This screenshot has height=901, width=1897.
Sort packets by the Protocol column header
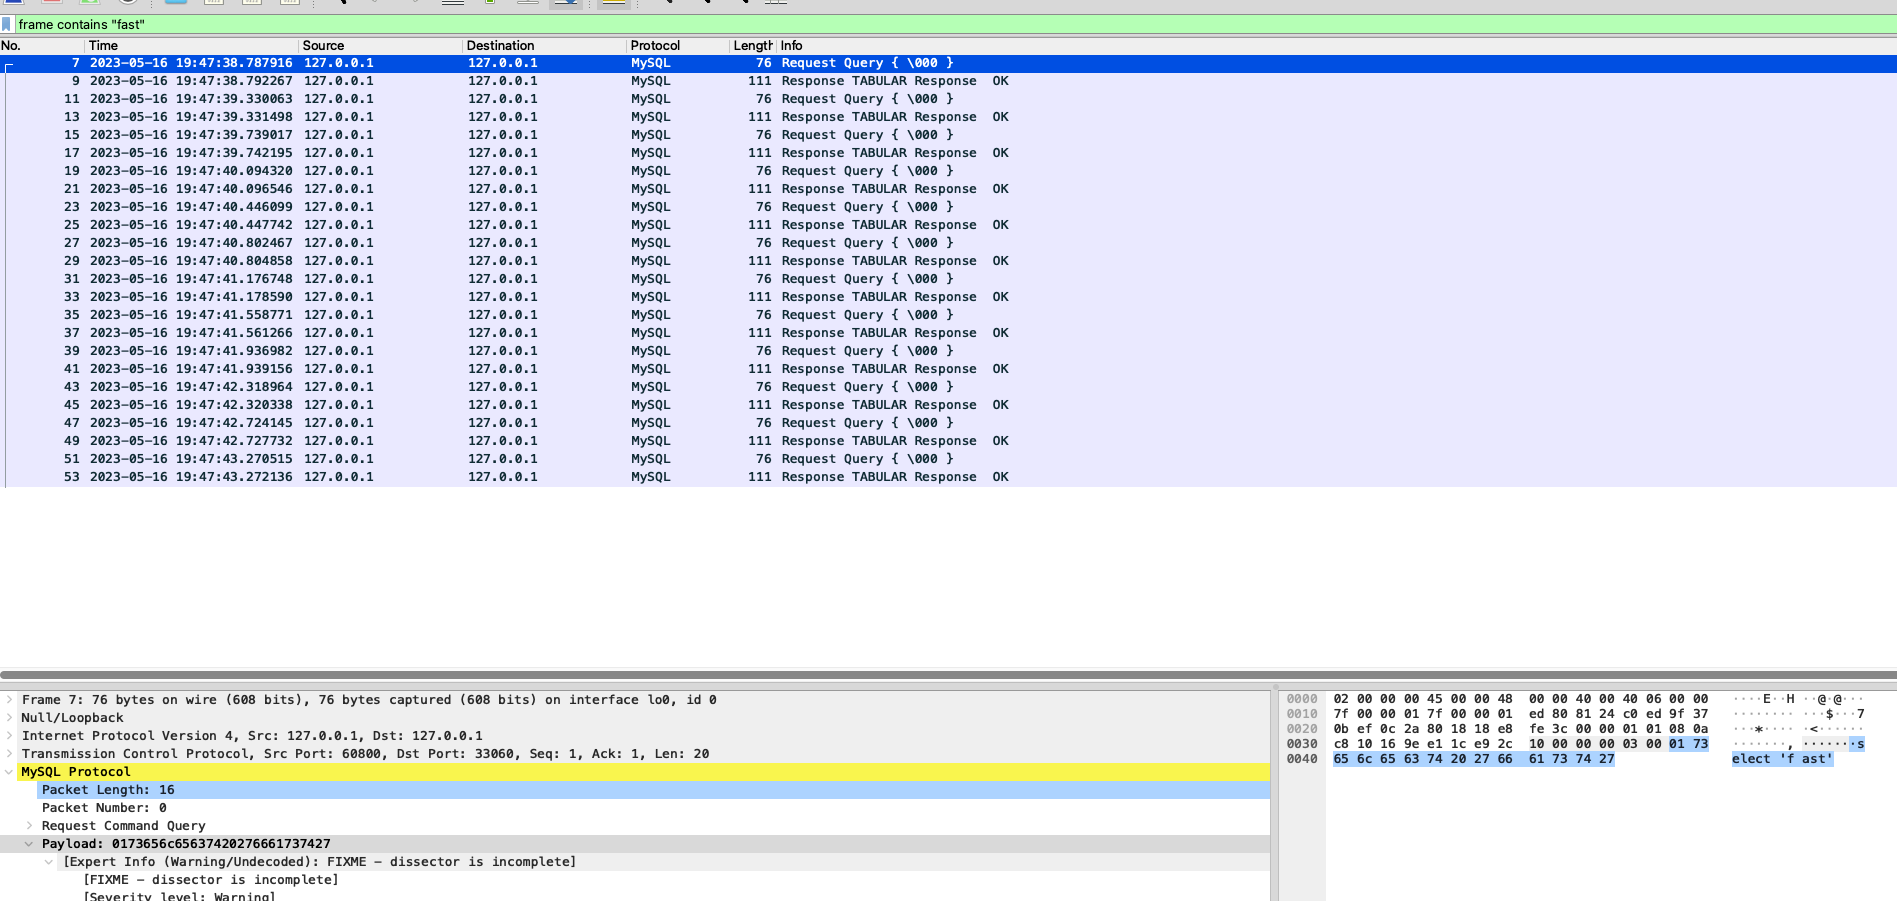678,45
